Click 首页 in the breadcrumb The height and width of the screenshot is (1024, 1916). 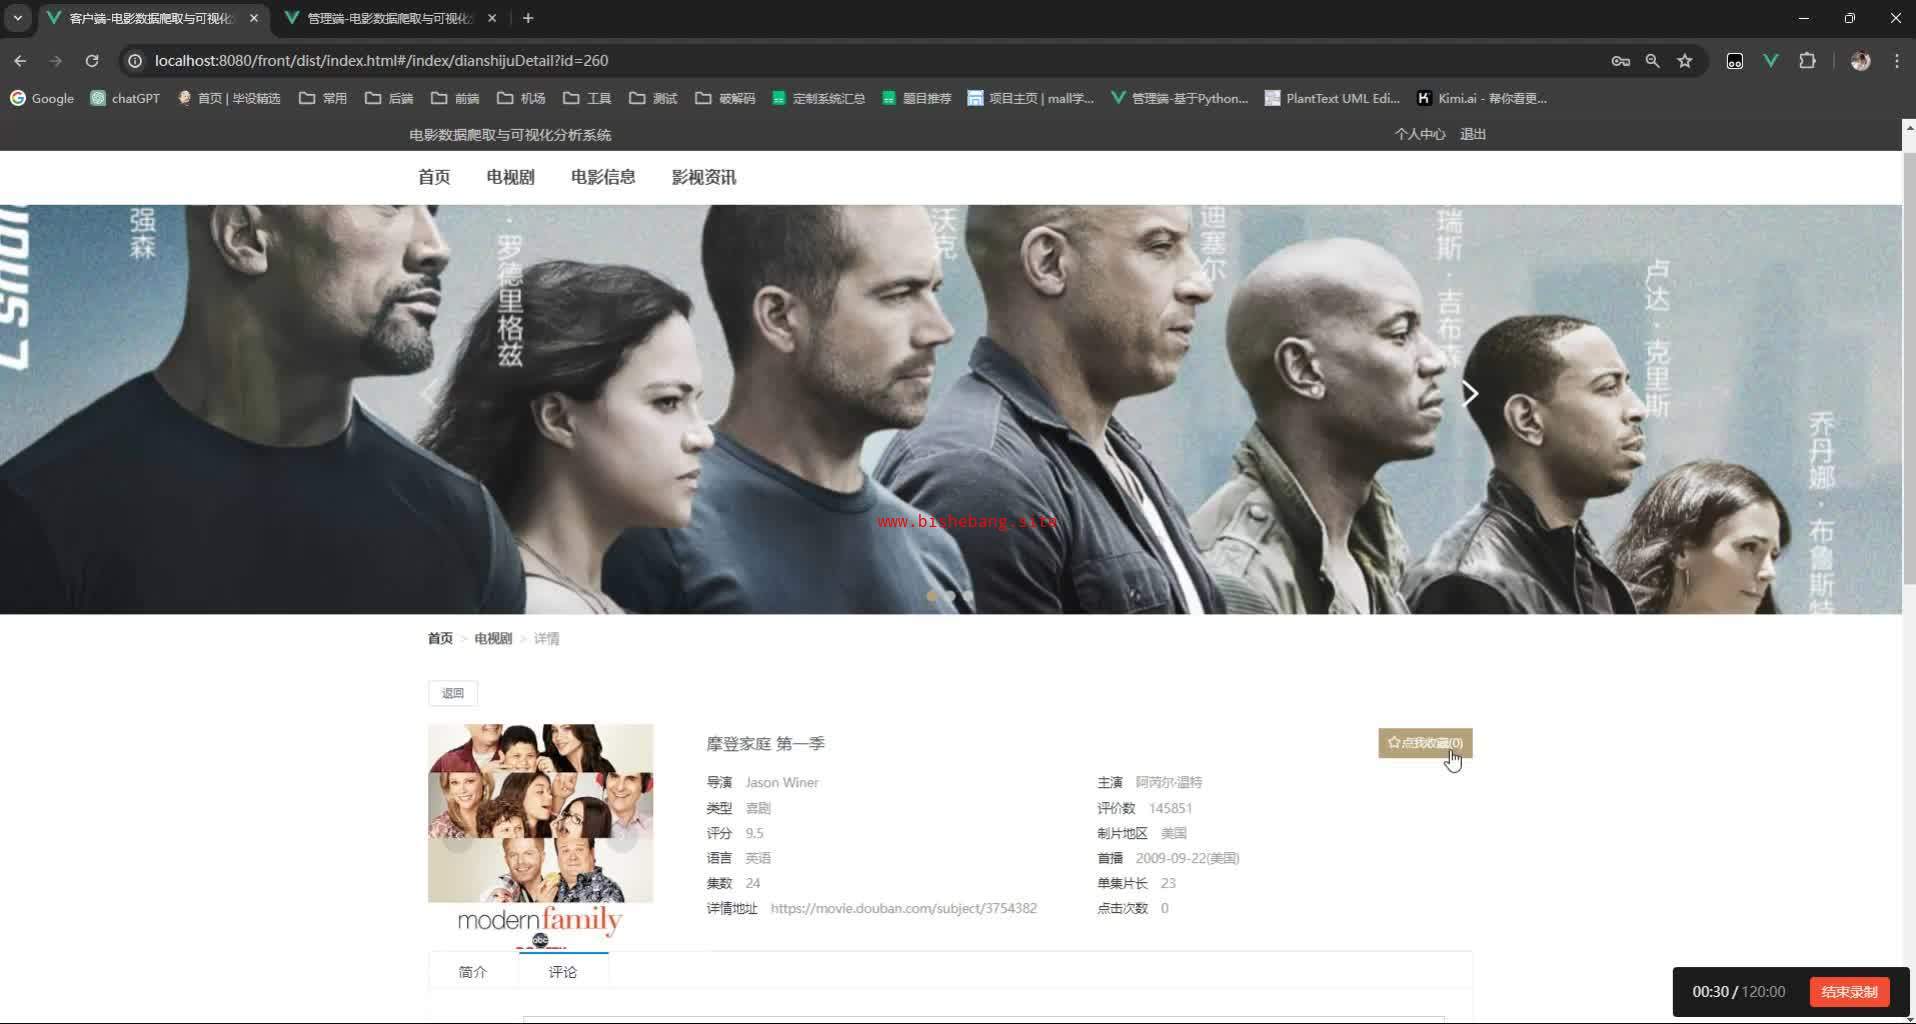(440, 639)
